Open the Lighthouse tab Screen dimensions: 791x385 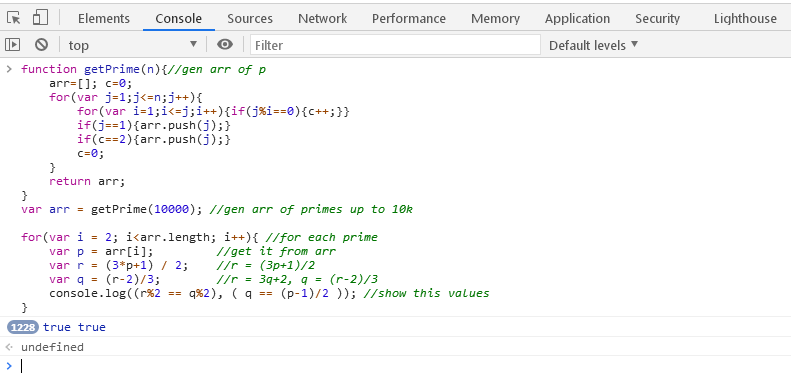coord(745,19)
